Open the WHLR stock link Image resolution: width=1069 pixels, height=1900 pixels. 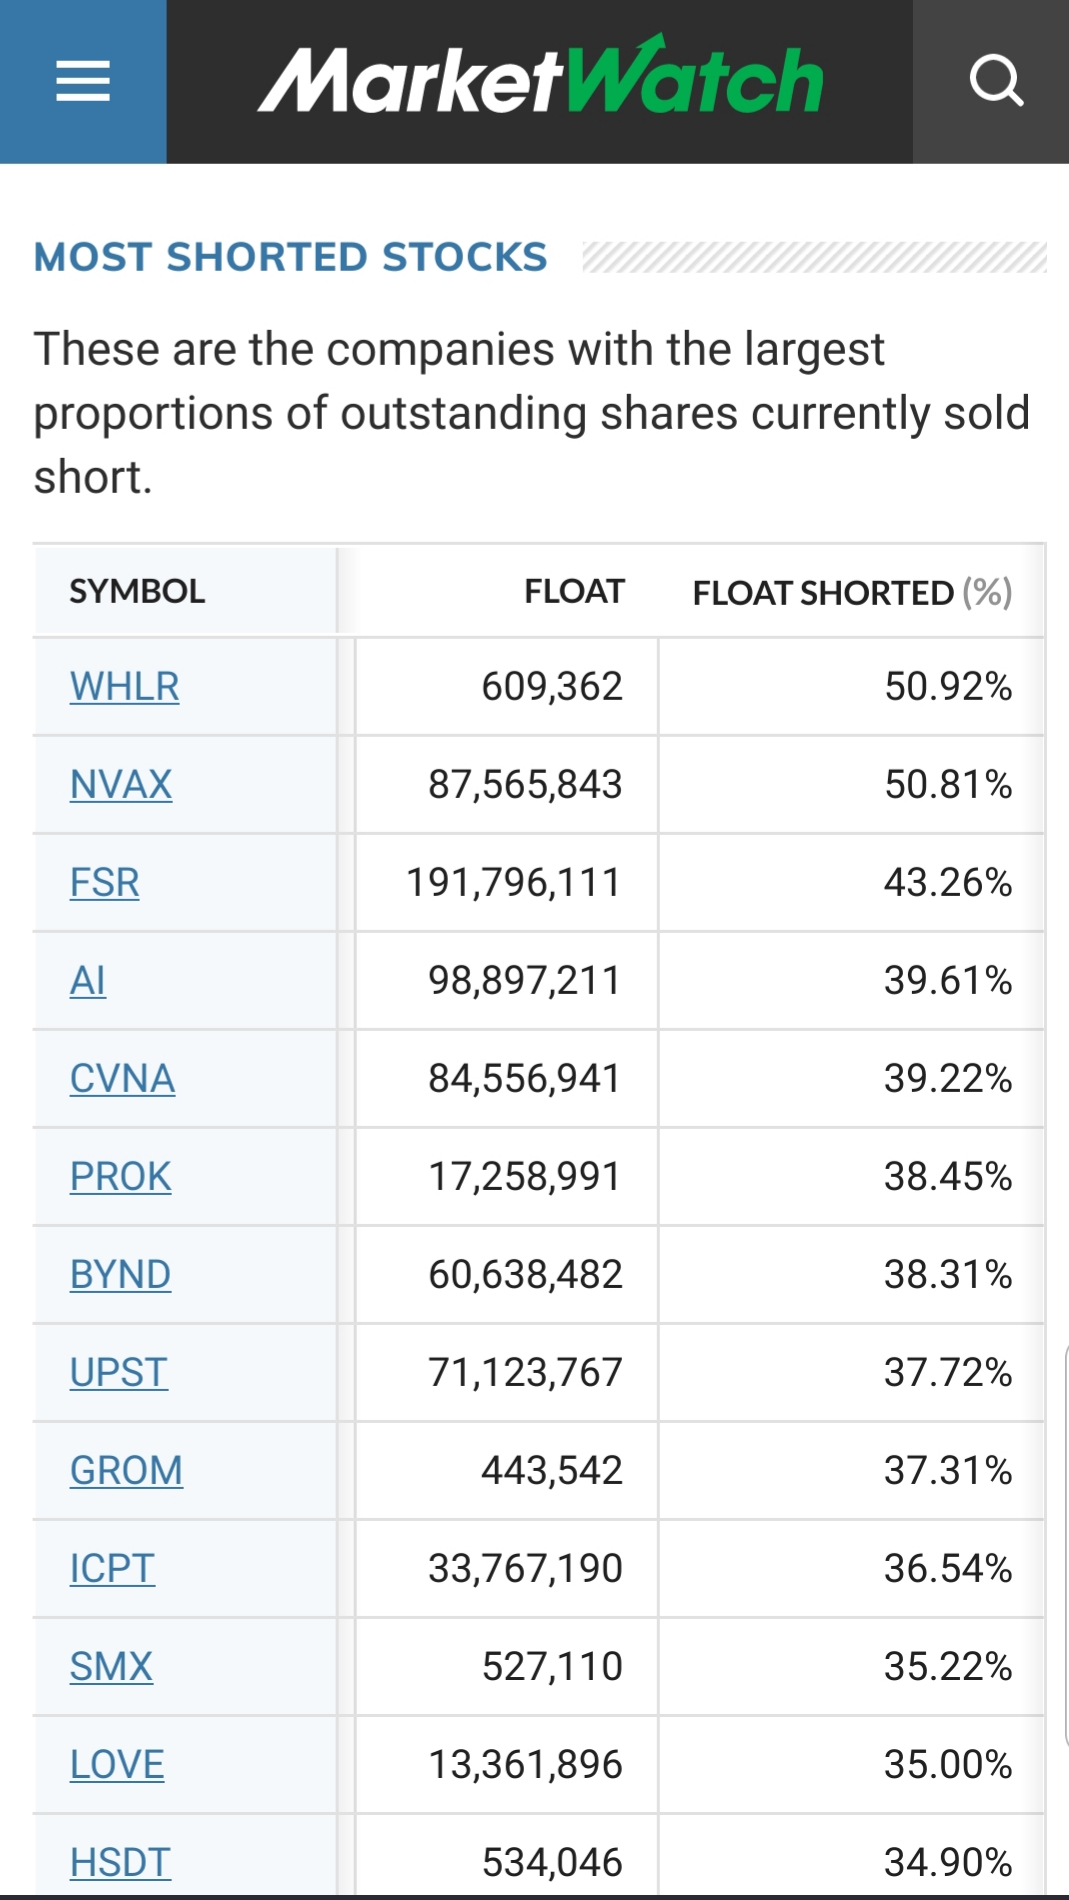click(x=125, y=686)
